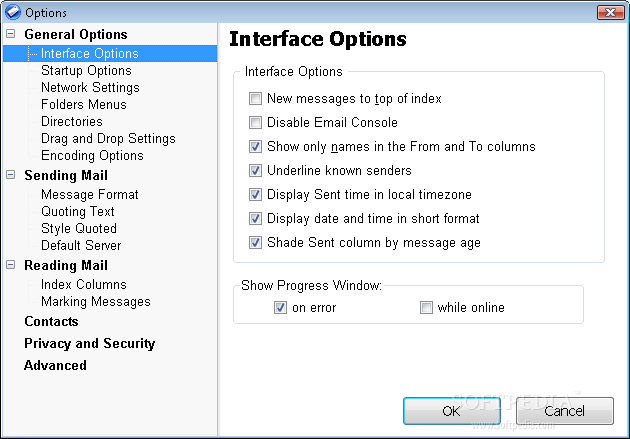The width and height of the screenshot is (630, 439).
Task: Collapse the Reading Mail tree section
Action: point(10,265)
